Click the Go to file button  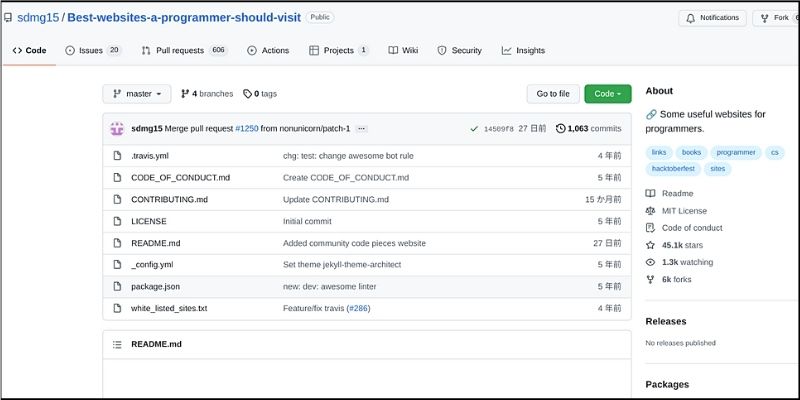[x=553, y=94]
